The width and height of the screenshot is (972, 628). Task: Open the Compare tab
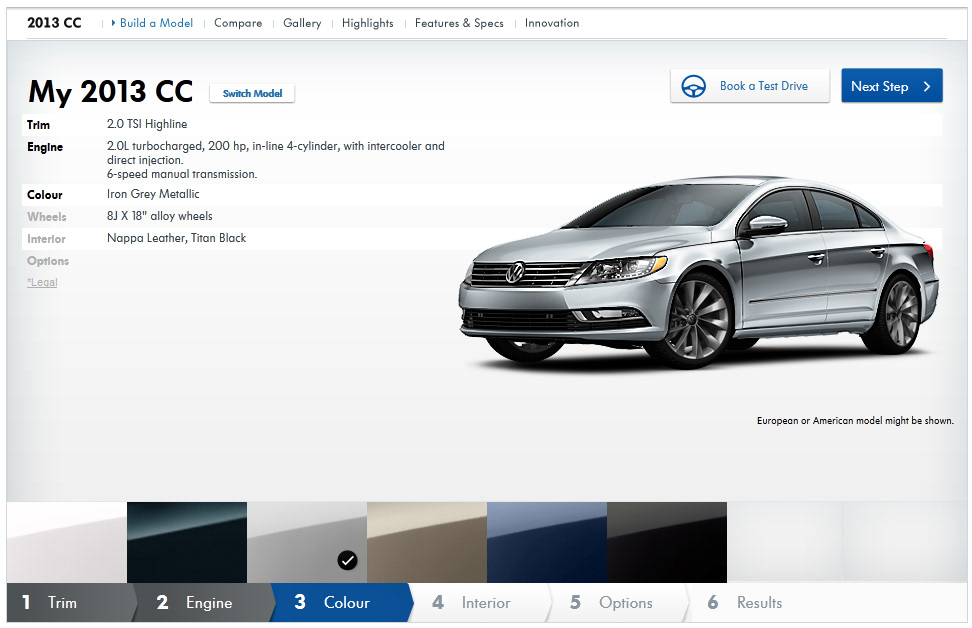point(238,23)
